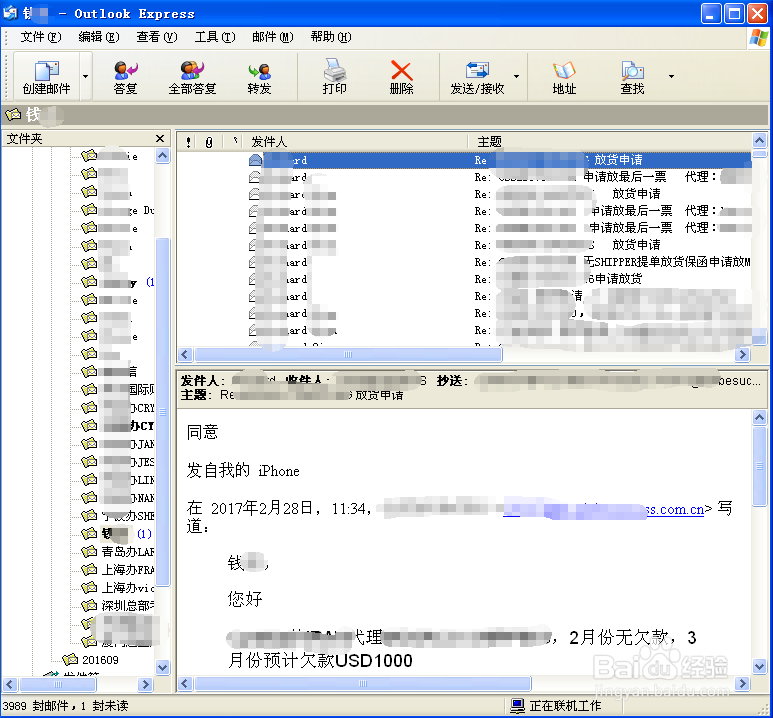Click folder pane horizontal scroll right arrow
This screenshot has width=773, height=718.
[x=145, y=684]
